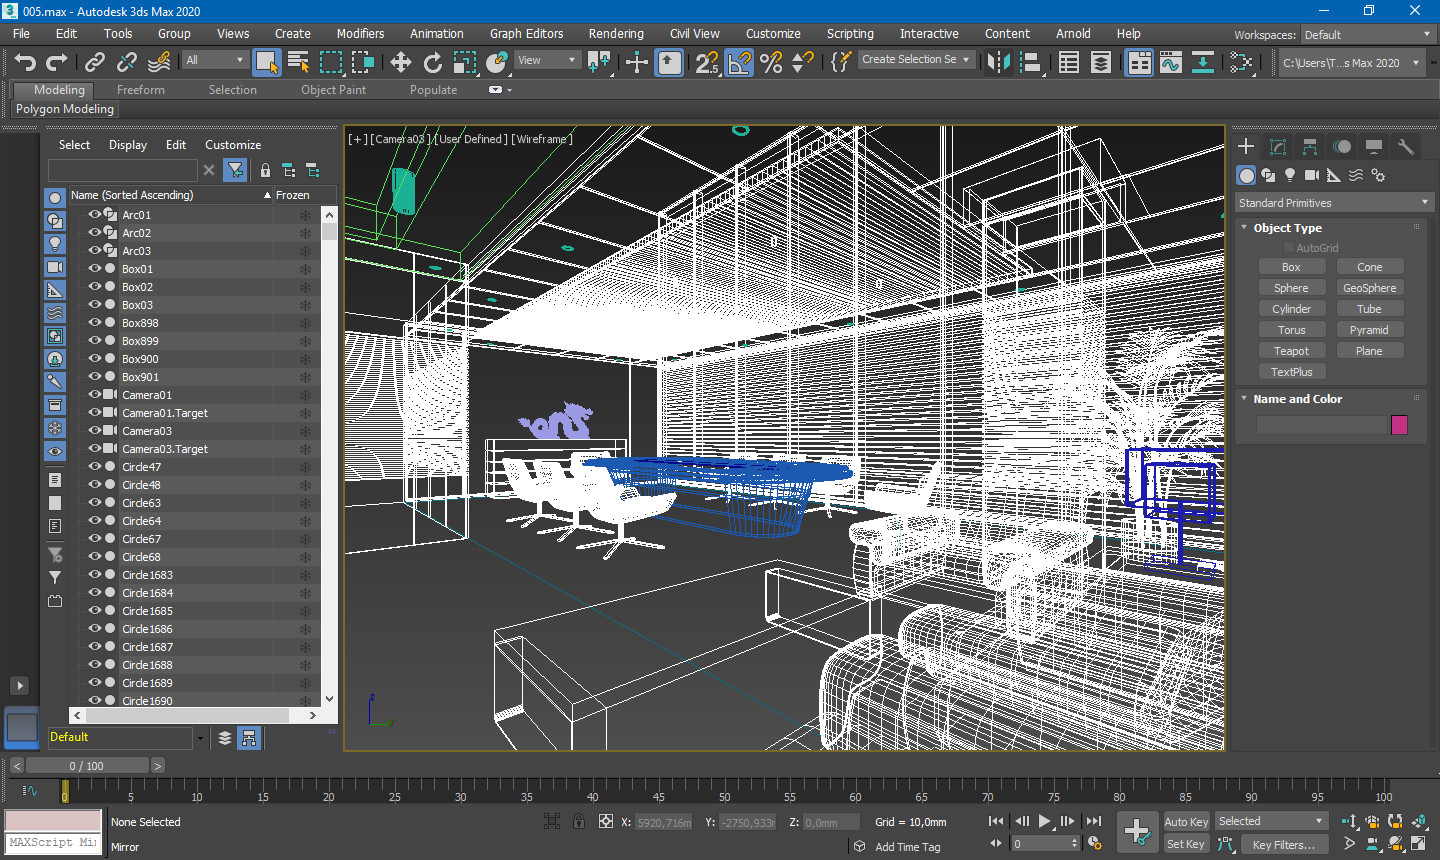Click the Teapot primitive button
Viewport: 1440px width, 860px height.
tap(1291, 351)
